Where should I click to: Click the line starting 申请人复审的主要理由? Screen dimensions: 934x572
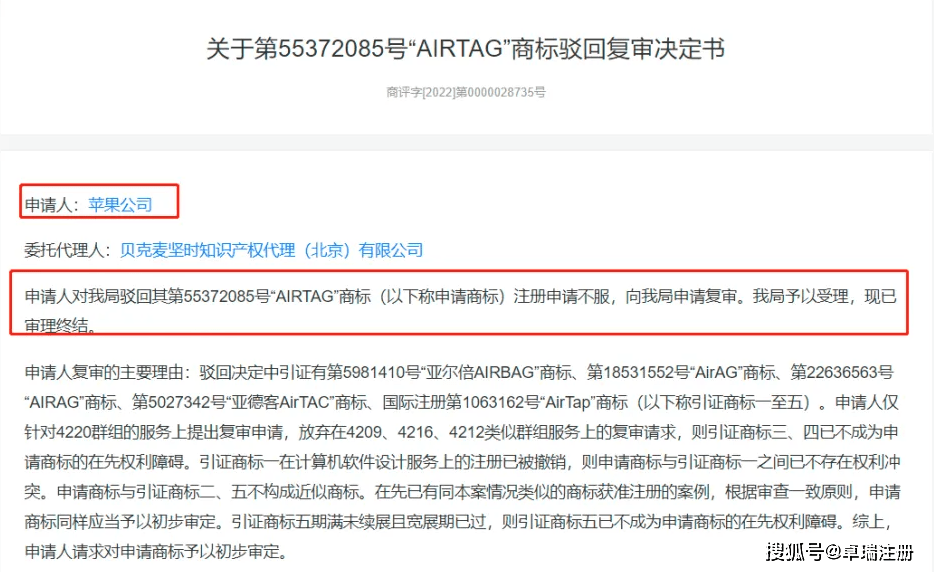pos(459,372)
